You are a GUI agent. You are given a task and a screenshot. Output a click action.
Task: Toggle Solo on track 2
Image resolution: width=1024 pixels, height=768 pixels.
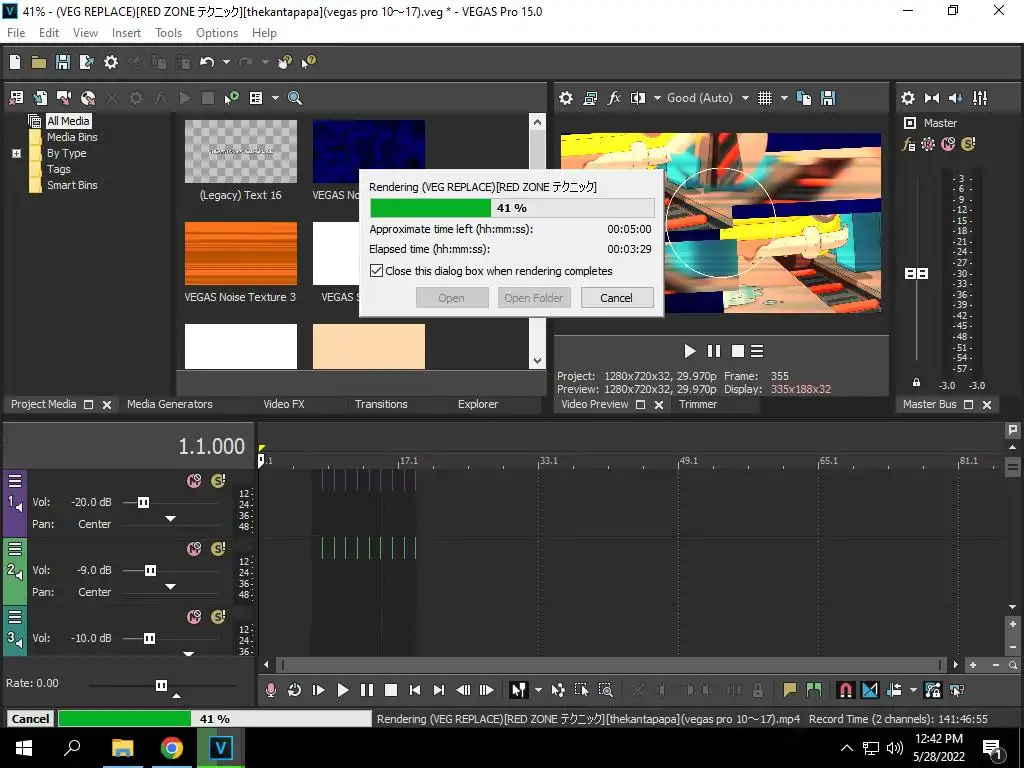click(218, 549)
